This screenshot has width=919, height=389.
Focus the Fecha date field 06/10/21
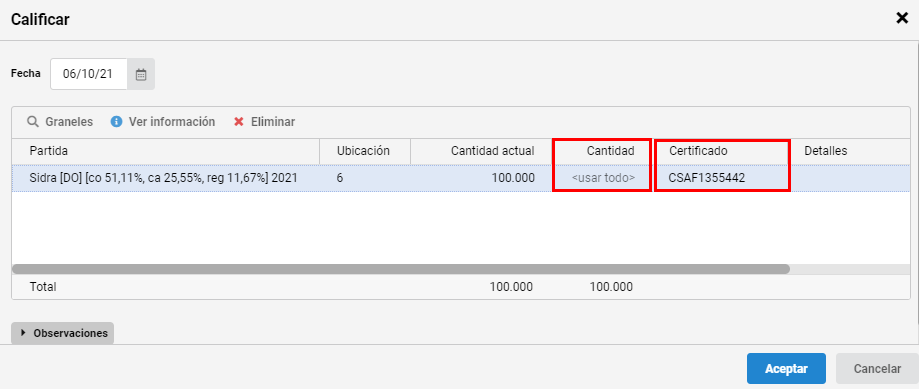pyautogui.click(x=89, y=74)
